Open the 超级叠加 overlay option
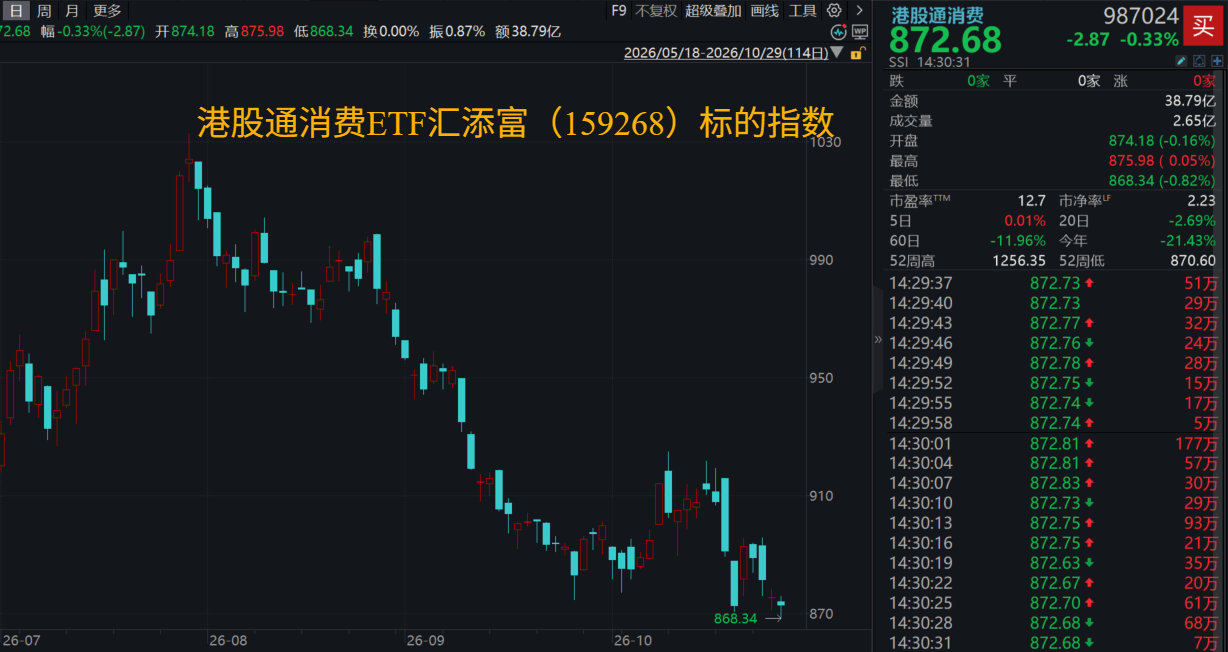Screen dimensions: 1228x652 713,11
